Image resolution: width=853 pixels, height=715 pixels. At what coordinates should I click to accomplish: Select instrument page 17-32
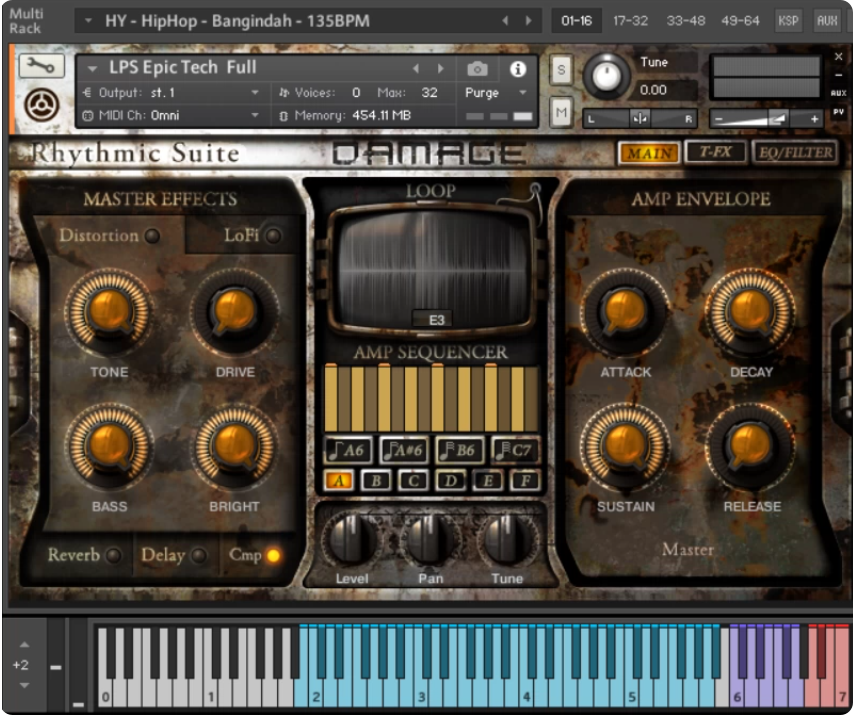tap(631, 21)
